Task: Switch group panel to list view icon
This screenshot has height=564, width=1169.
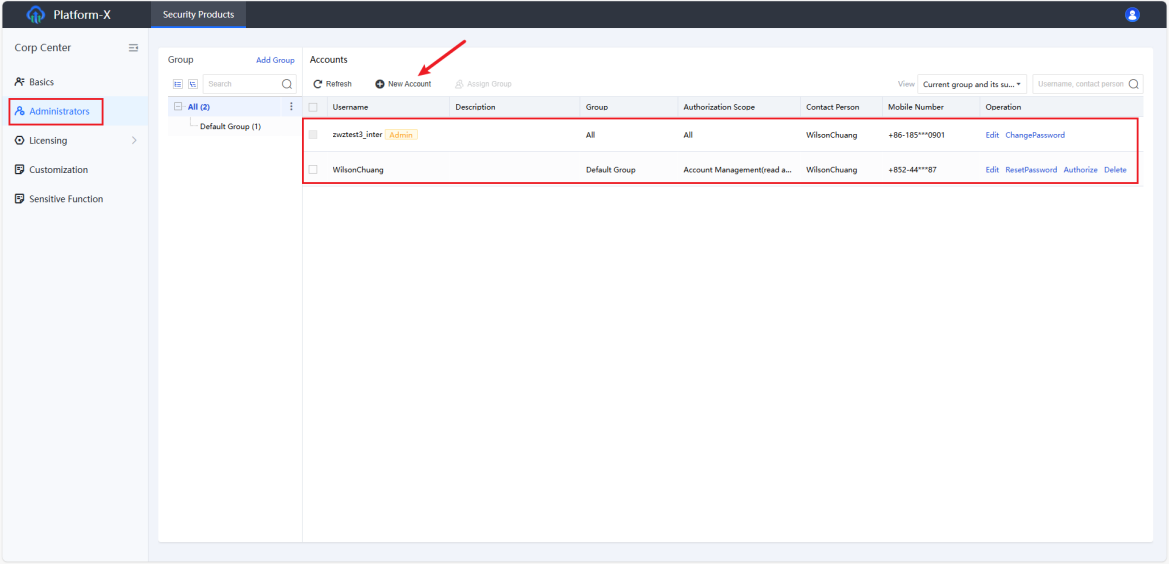Action: pyautogui.click(x=178, y=84)
